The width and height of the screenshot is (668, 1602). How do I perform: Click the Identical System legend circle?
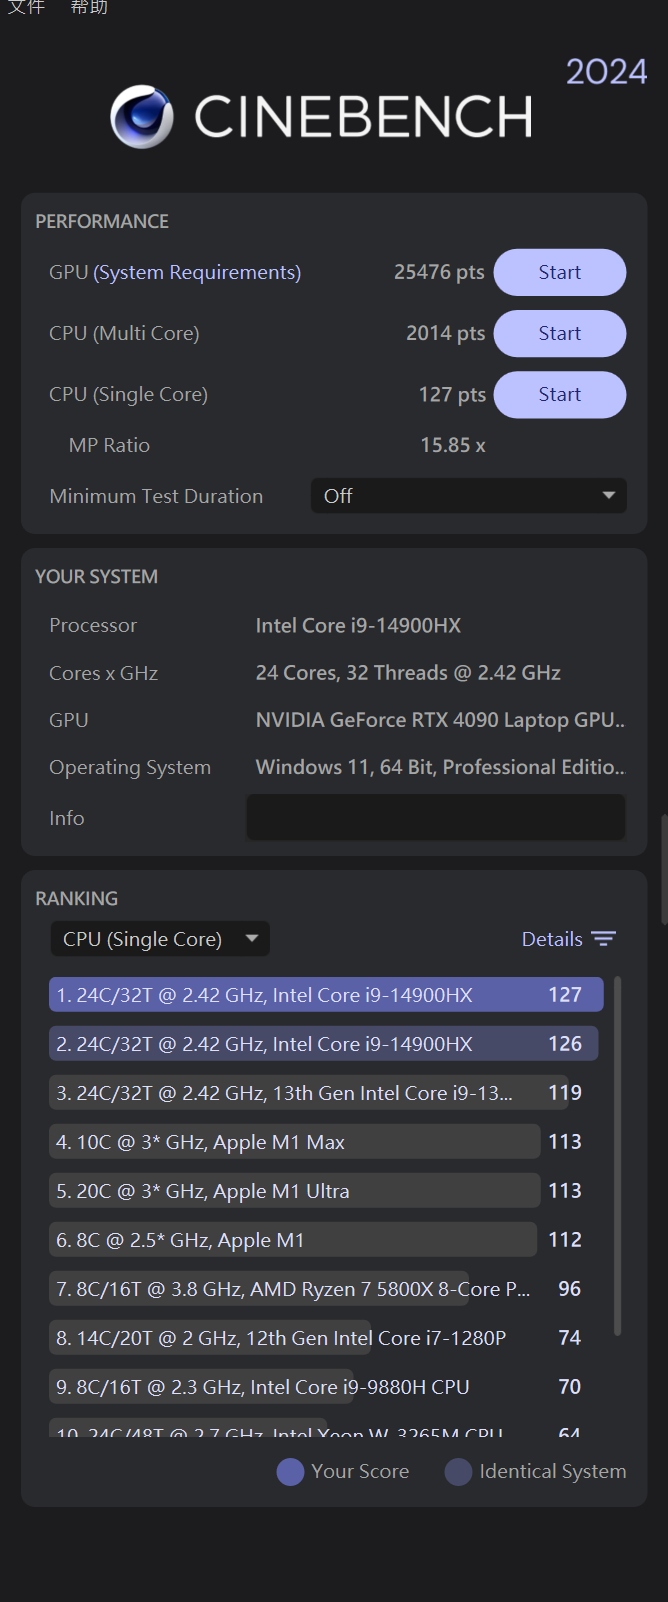pyautogui.click(x=458, y=1472)
